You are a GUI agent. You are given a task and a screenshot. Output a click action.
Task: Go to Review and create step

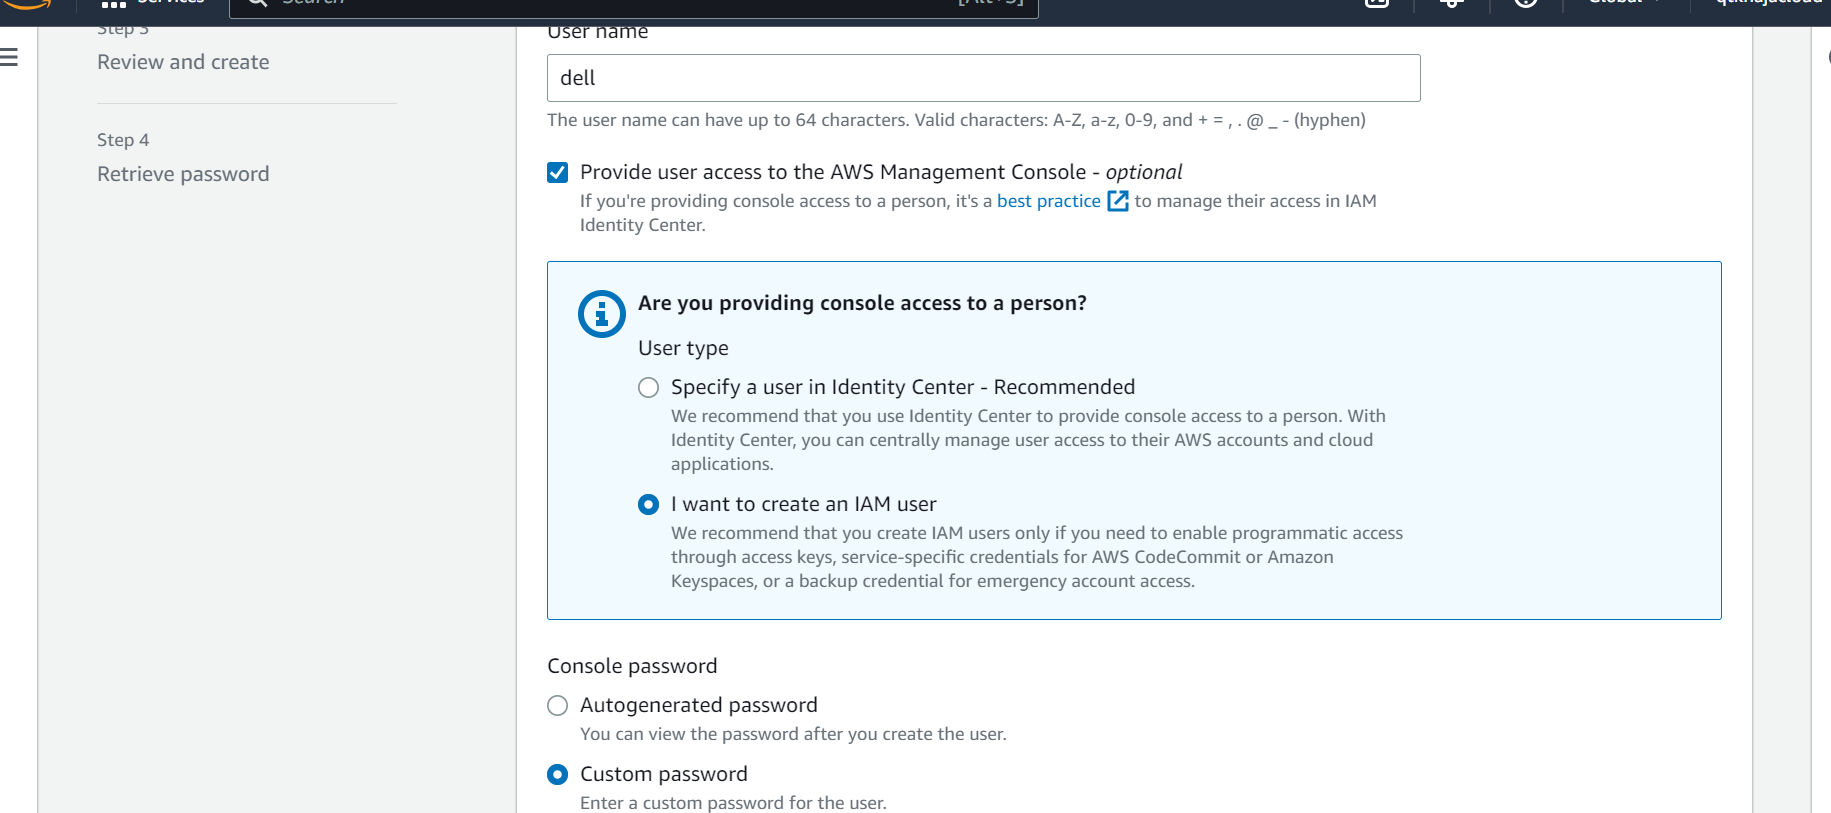click(x=183, y=62)
